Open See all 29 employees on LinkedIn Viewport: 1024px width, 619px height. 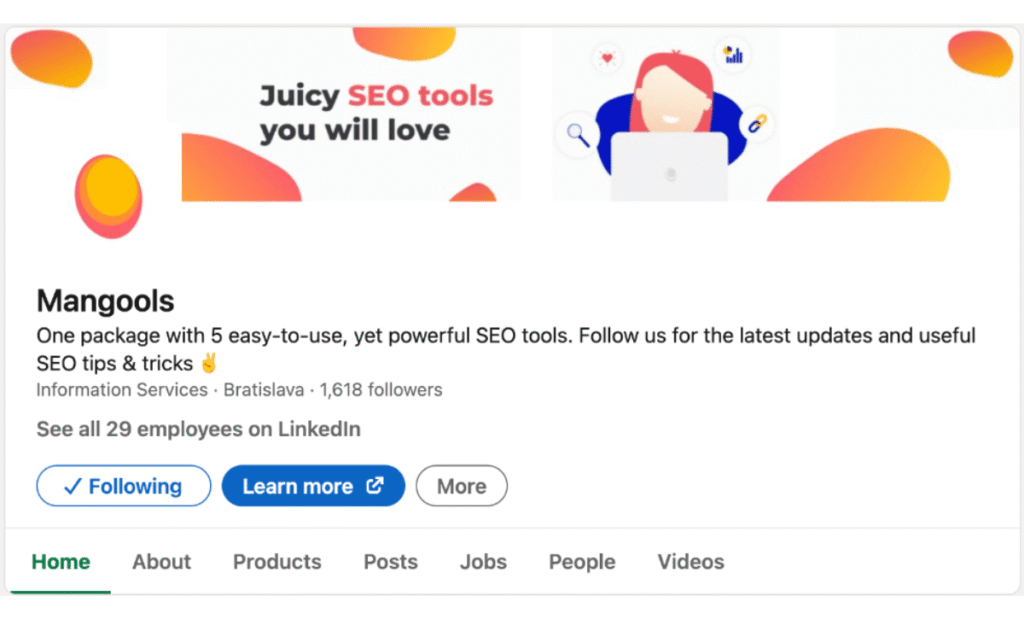click(198, 429)
